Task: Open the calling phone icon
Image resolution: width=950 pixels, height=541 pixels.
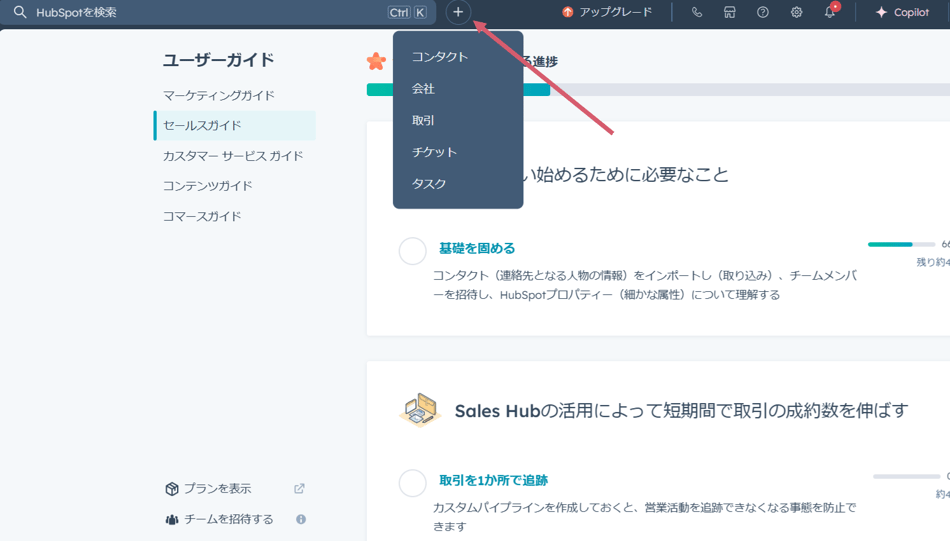Action: point(697,12)
